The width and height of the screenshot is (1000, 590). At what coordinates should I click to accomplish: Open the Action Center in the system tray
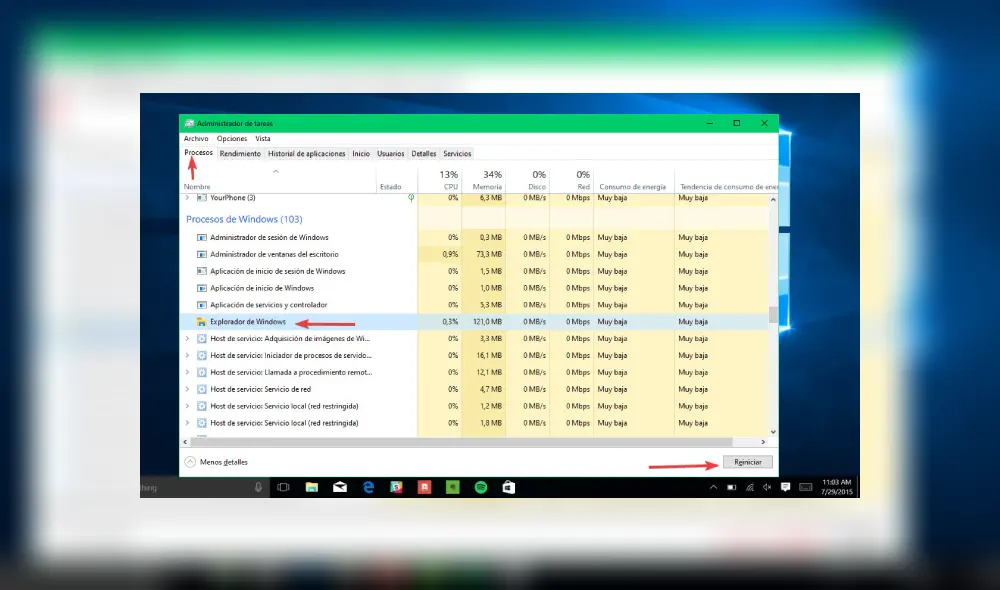785,488
